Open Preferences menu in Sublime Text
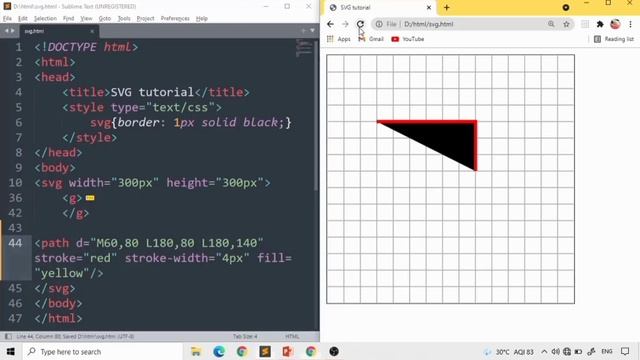640x360 pixels. tap(175, 18)
